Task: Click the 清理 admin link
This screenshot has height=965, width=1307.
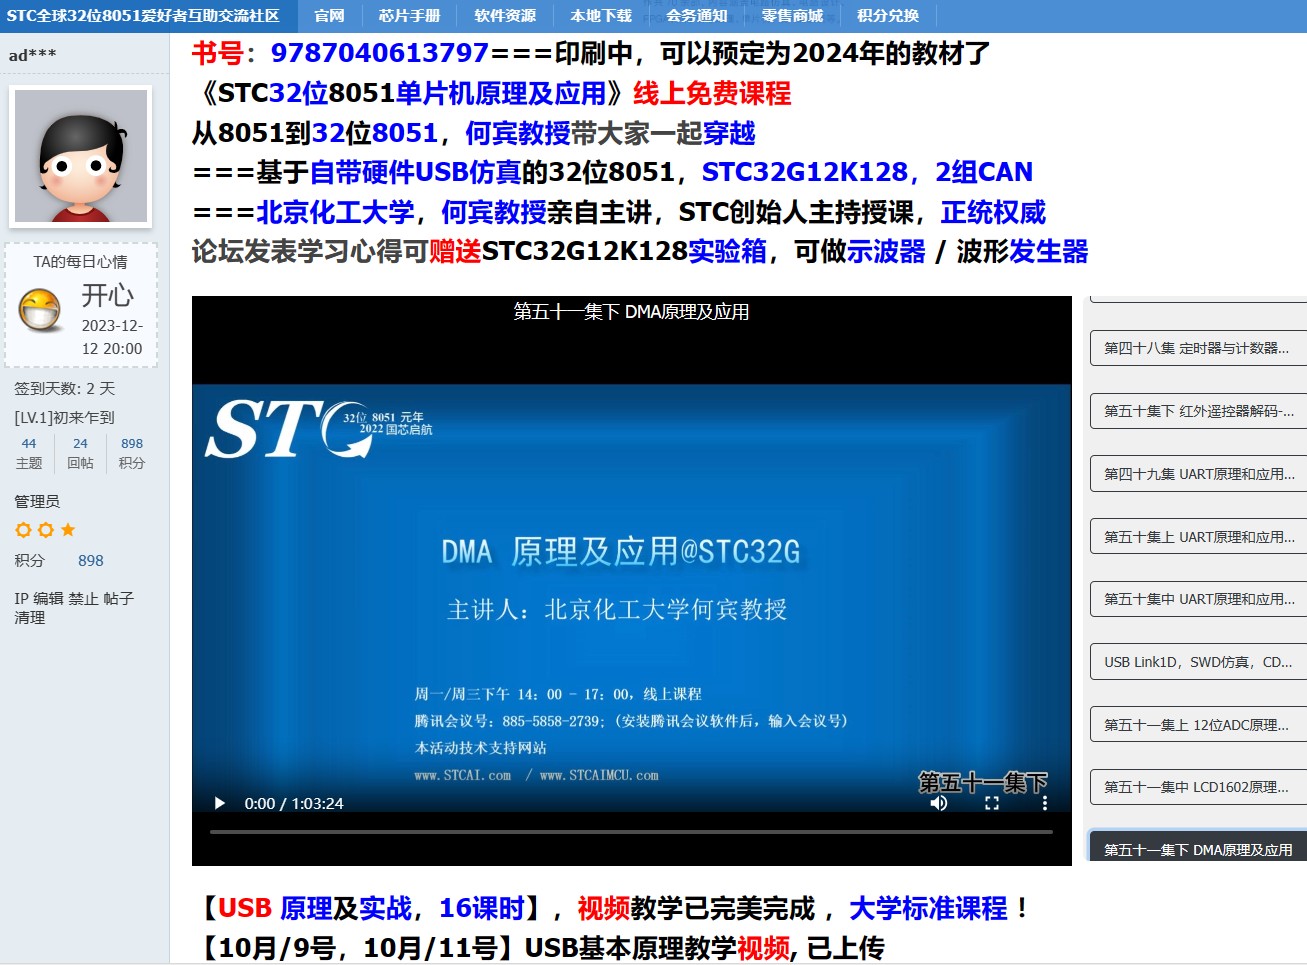Action: pyautogui.click(x=29, y=617)
